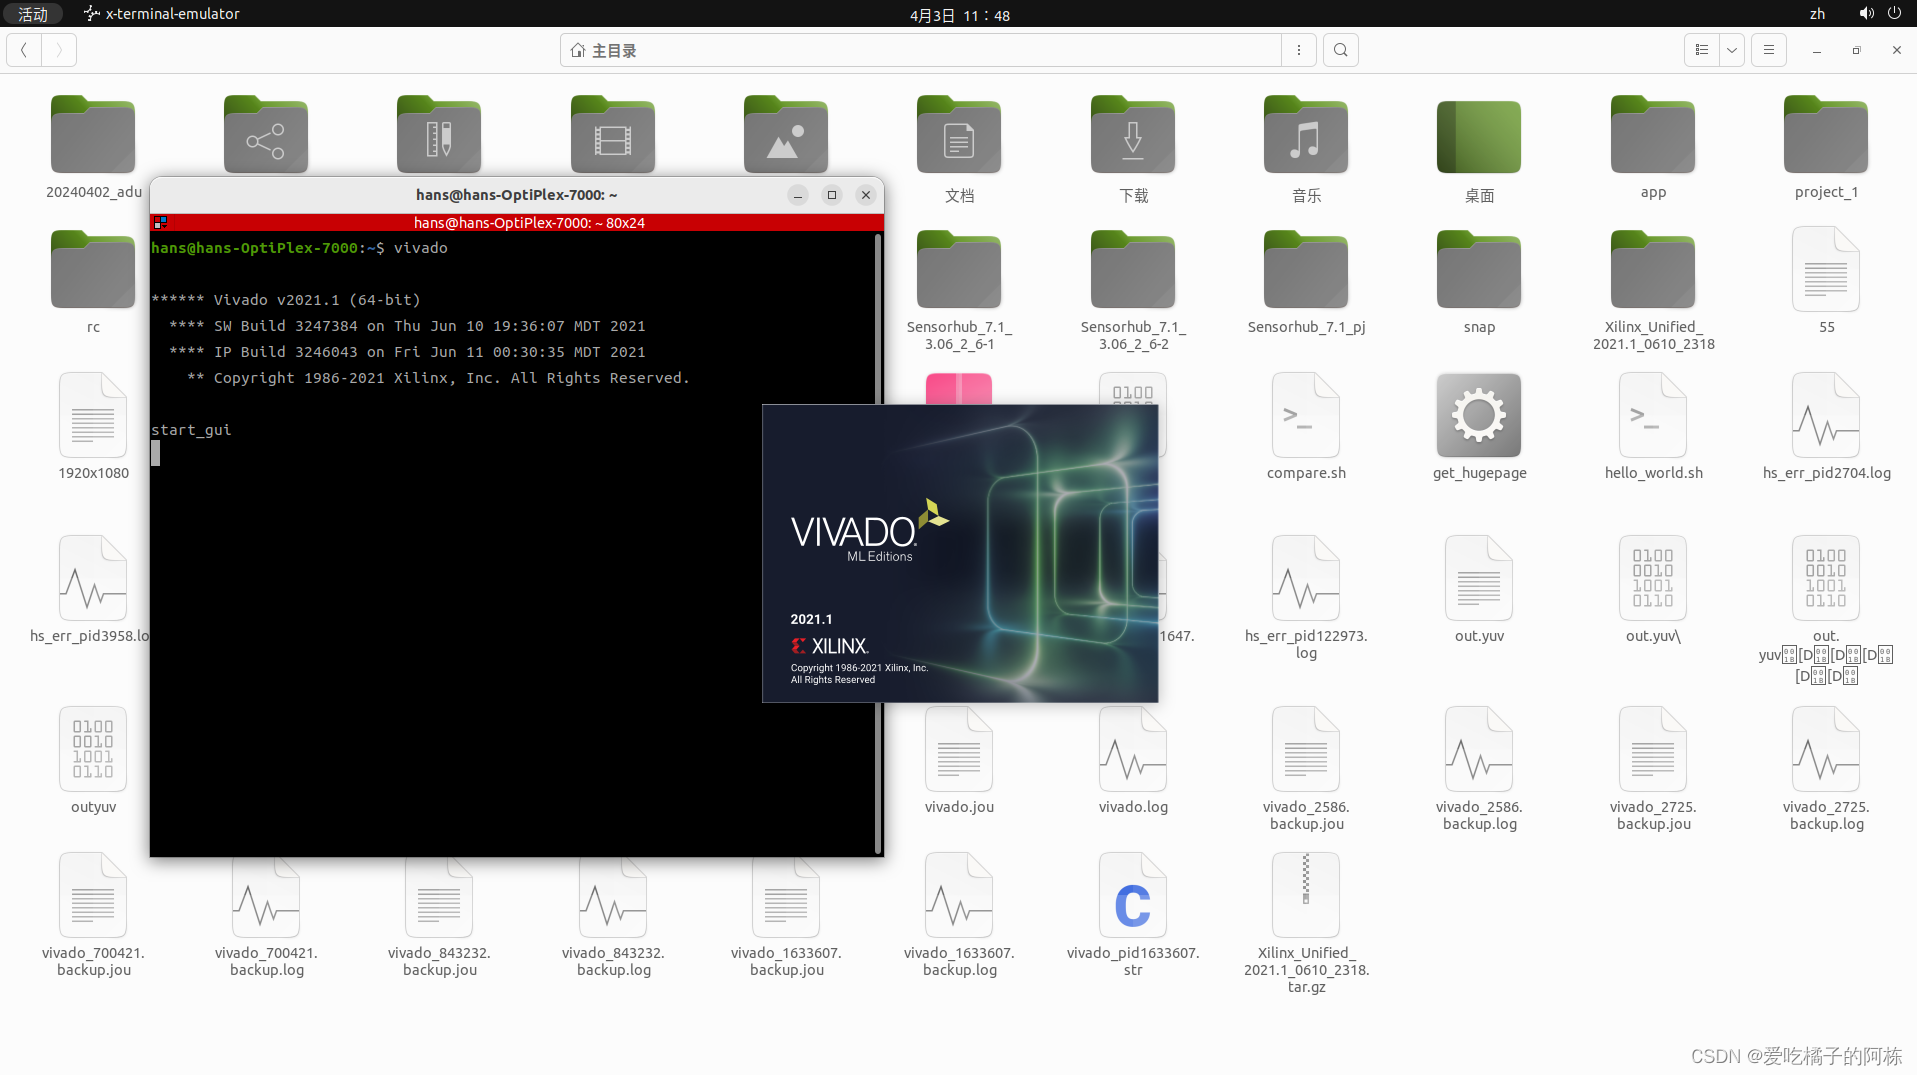The height and width of the screenshot is (1075, 1917).
Task: Select the out.yuv file
Action: tap(1479, 578)
